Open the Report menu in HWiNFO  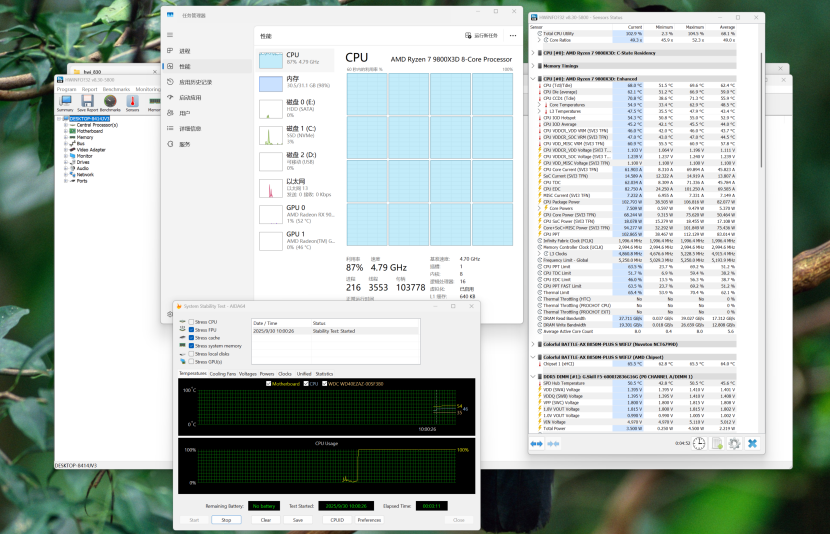point(92,89)
